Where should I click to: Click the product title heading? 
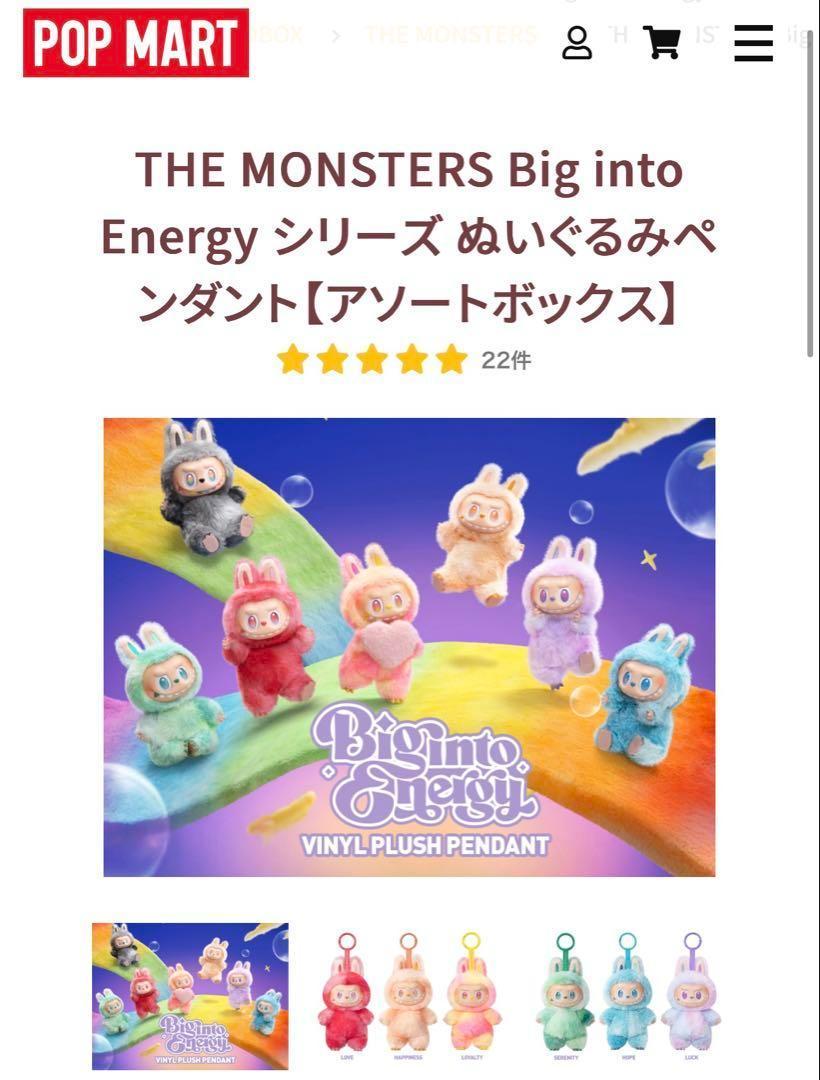(409, 236)
